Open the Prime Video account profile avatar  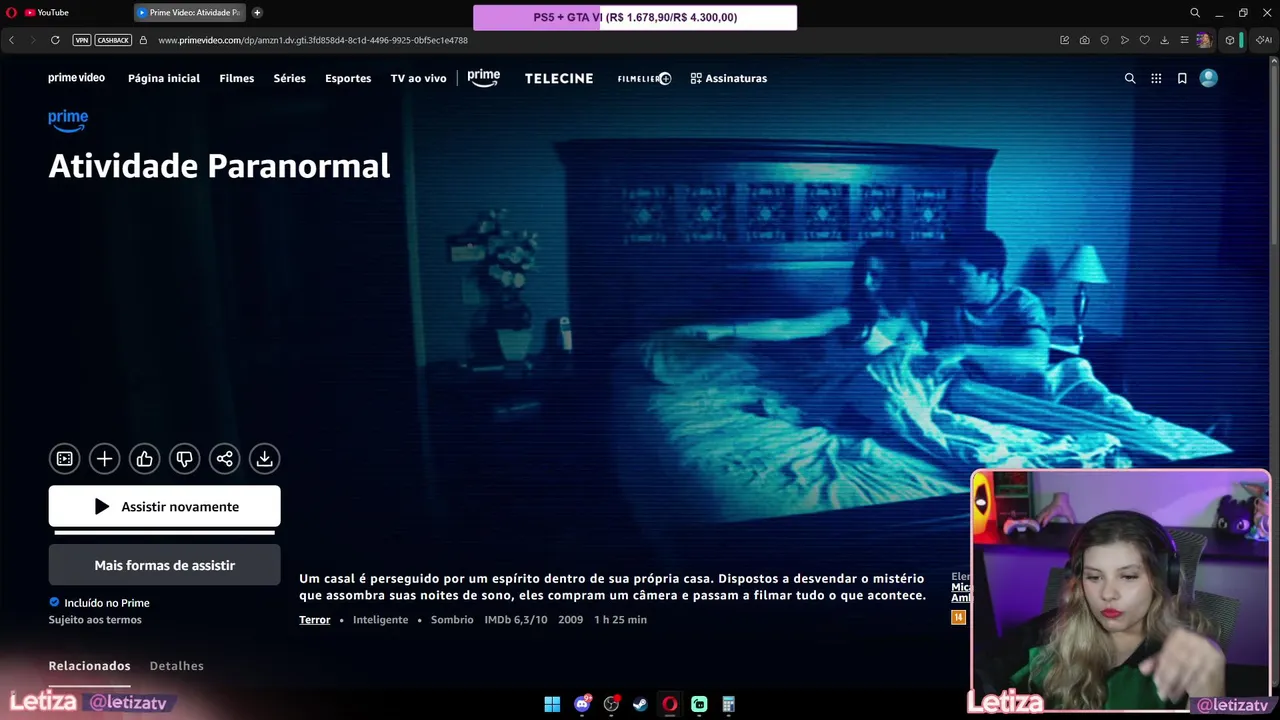1209,78
